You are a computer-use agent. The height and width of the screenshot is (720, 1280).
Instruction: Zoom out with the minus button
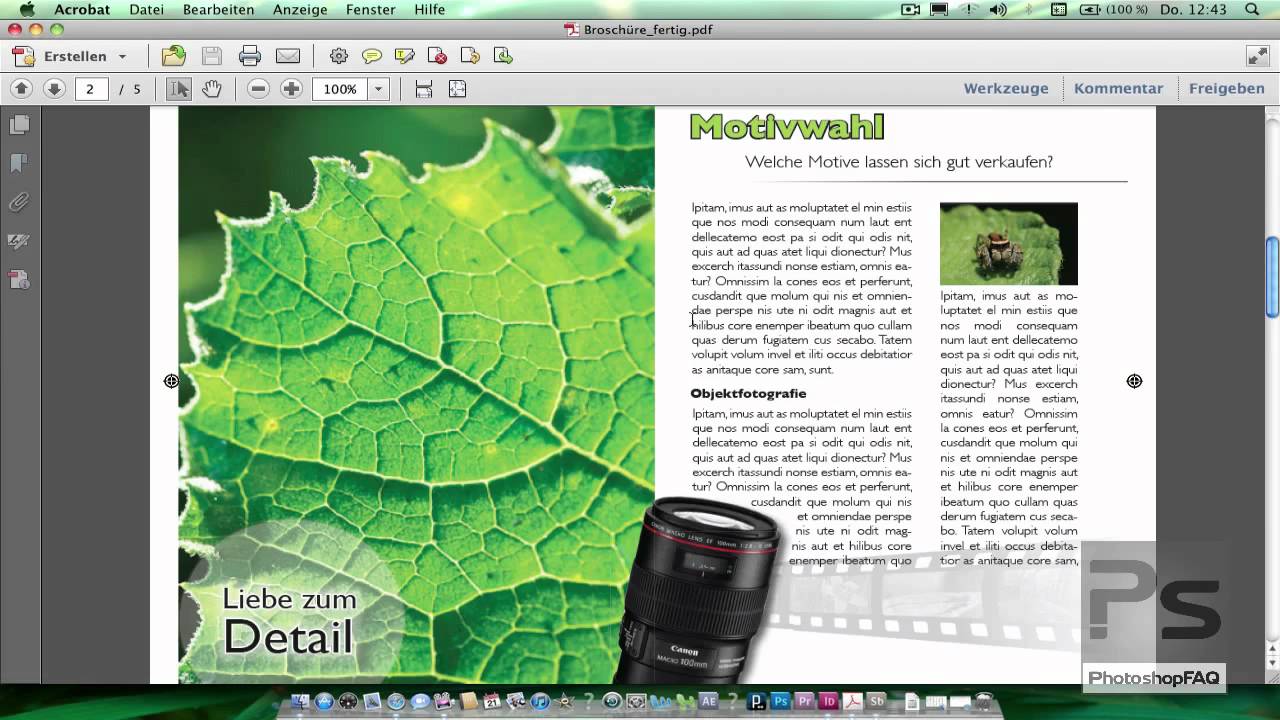pyautogui.click(x=258, y=89)
